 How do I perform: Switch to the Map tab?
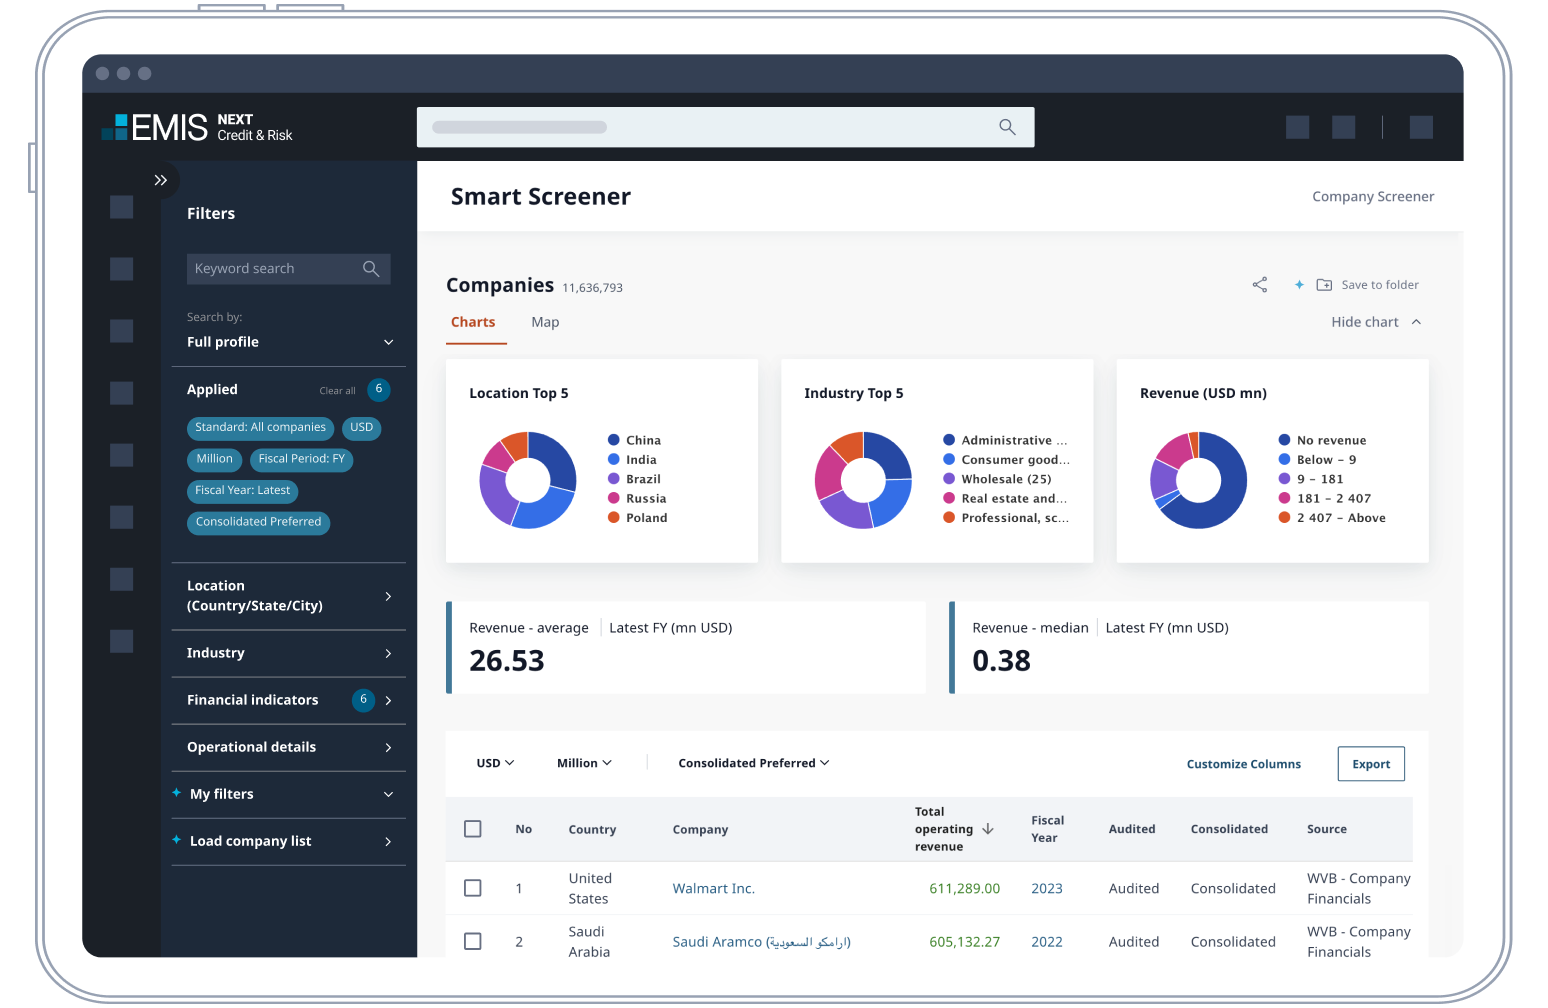(x=545, y=322)
